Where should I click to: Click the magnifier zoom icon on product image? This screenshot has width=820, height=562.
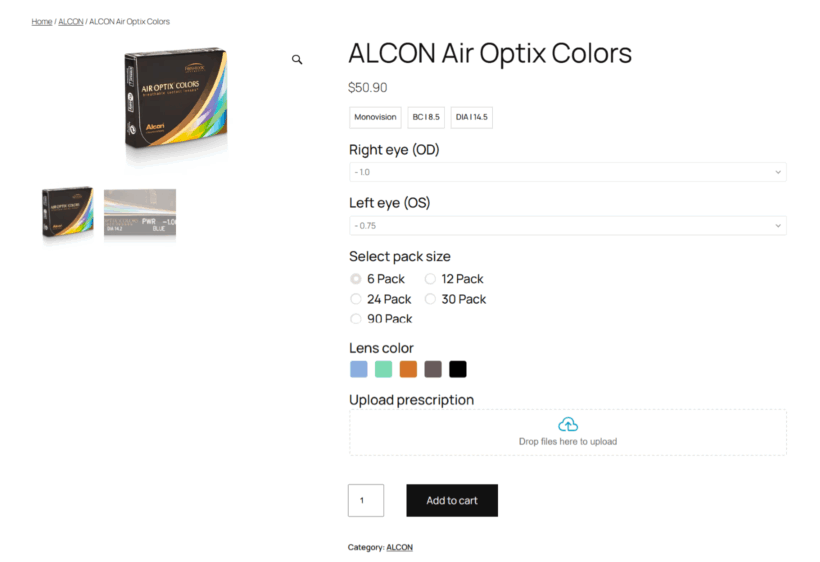[297, 60]
